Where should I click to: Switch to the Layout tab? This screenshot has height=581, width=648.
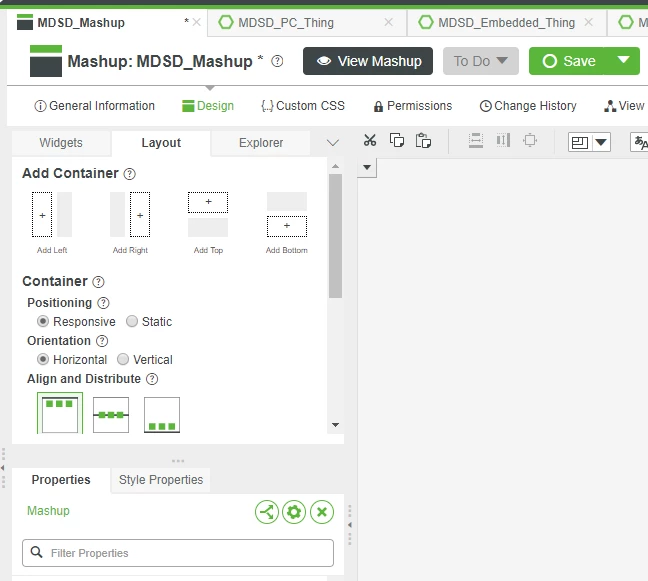click(161, 143)
